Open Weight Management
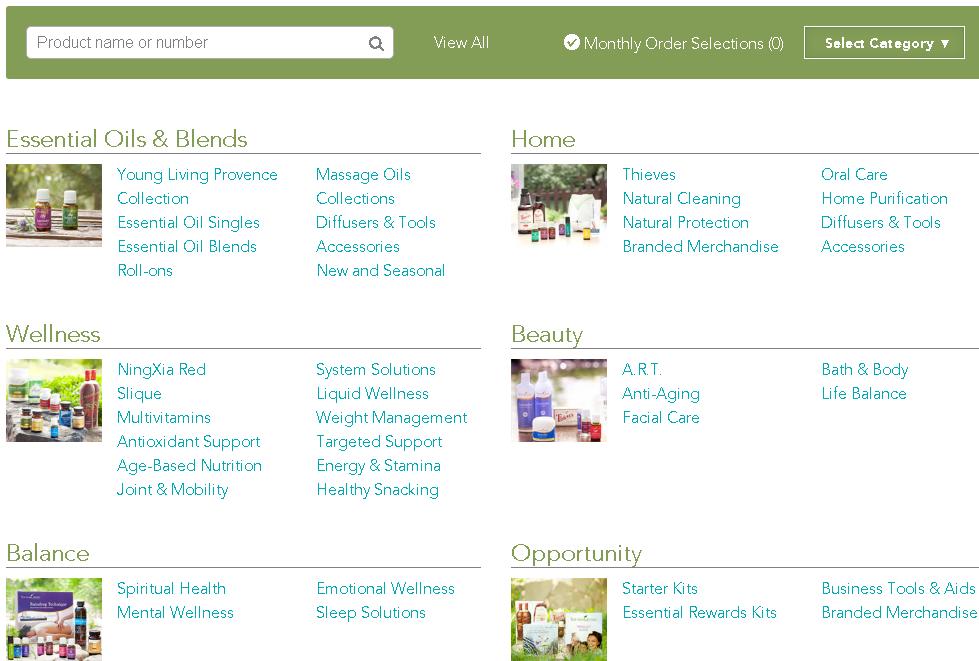The height and width of the screenshot is (661, 979). (x=391, y=418)
